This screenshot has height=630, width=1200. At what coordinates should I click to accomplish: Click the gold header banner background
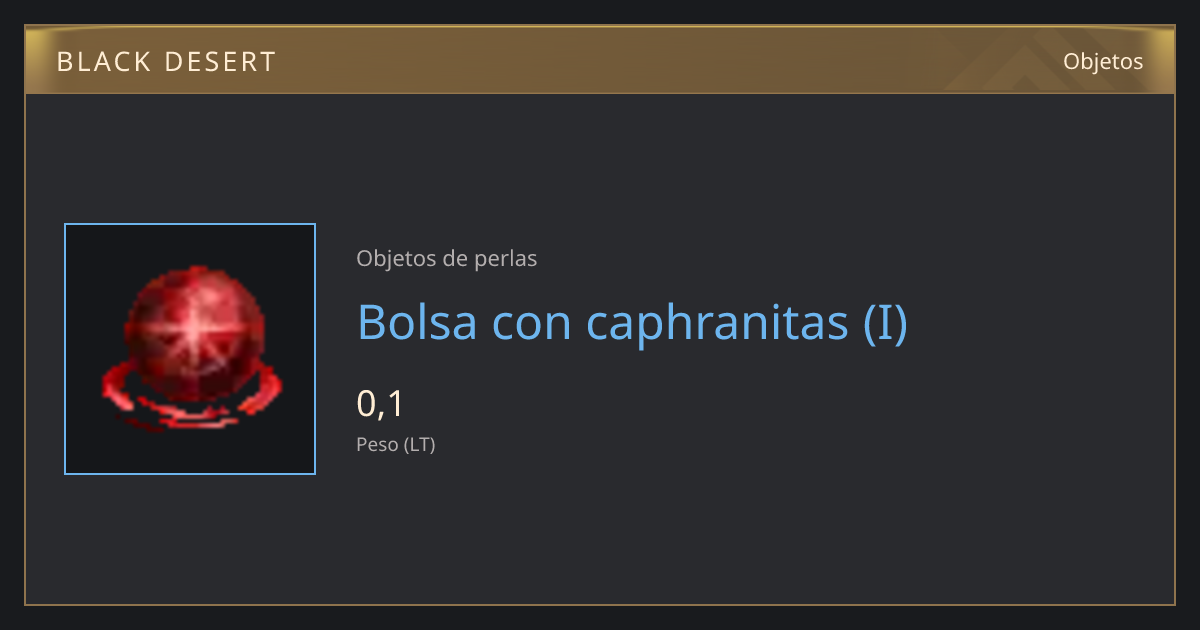click(600, 61)
